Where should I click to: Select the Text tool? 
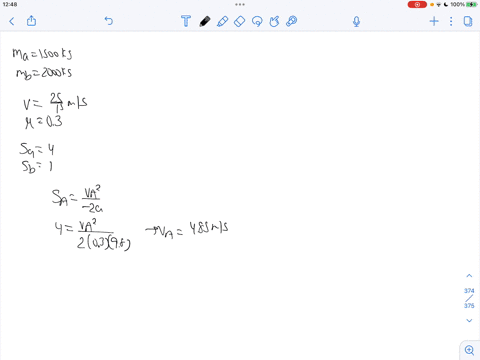pos(186,21)
